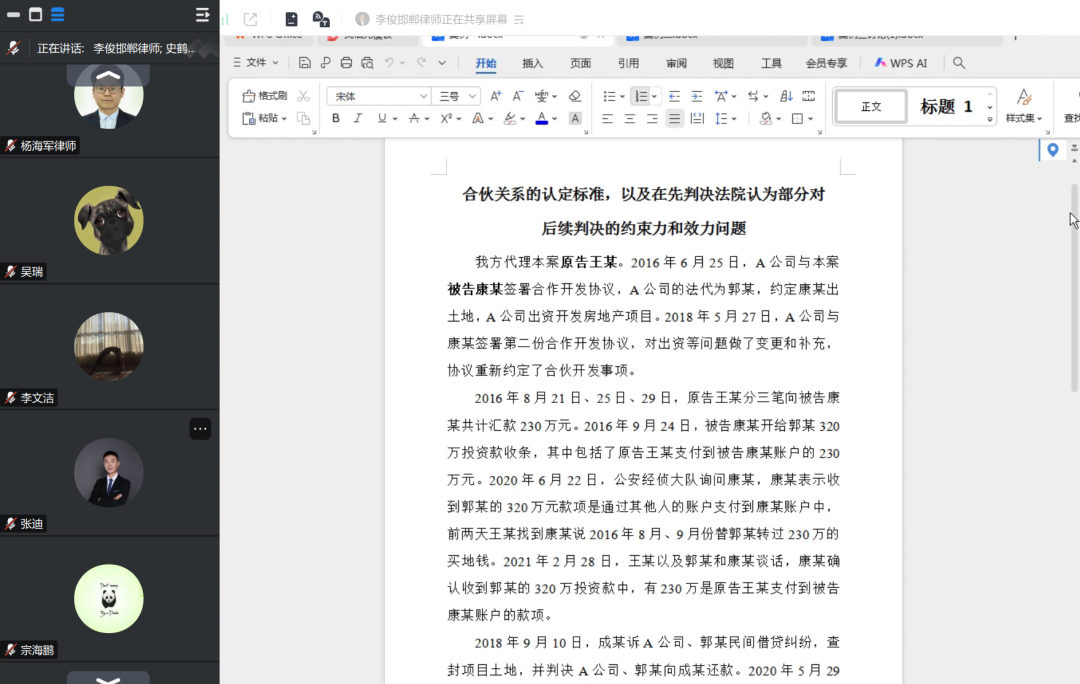Viewport: 1080px width, 684px height.
Task: Open the font color (A) icon
Action: (541, 117)
